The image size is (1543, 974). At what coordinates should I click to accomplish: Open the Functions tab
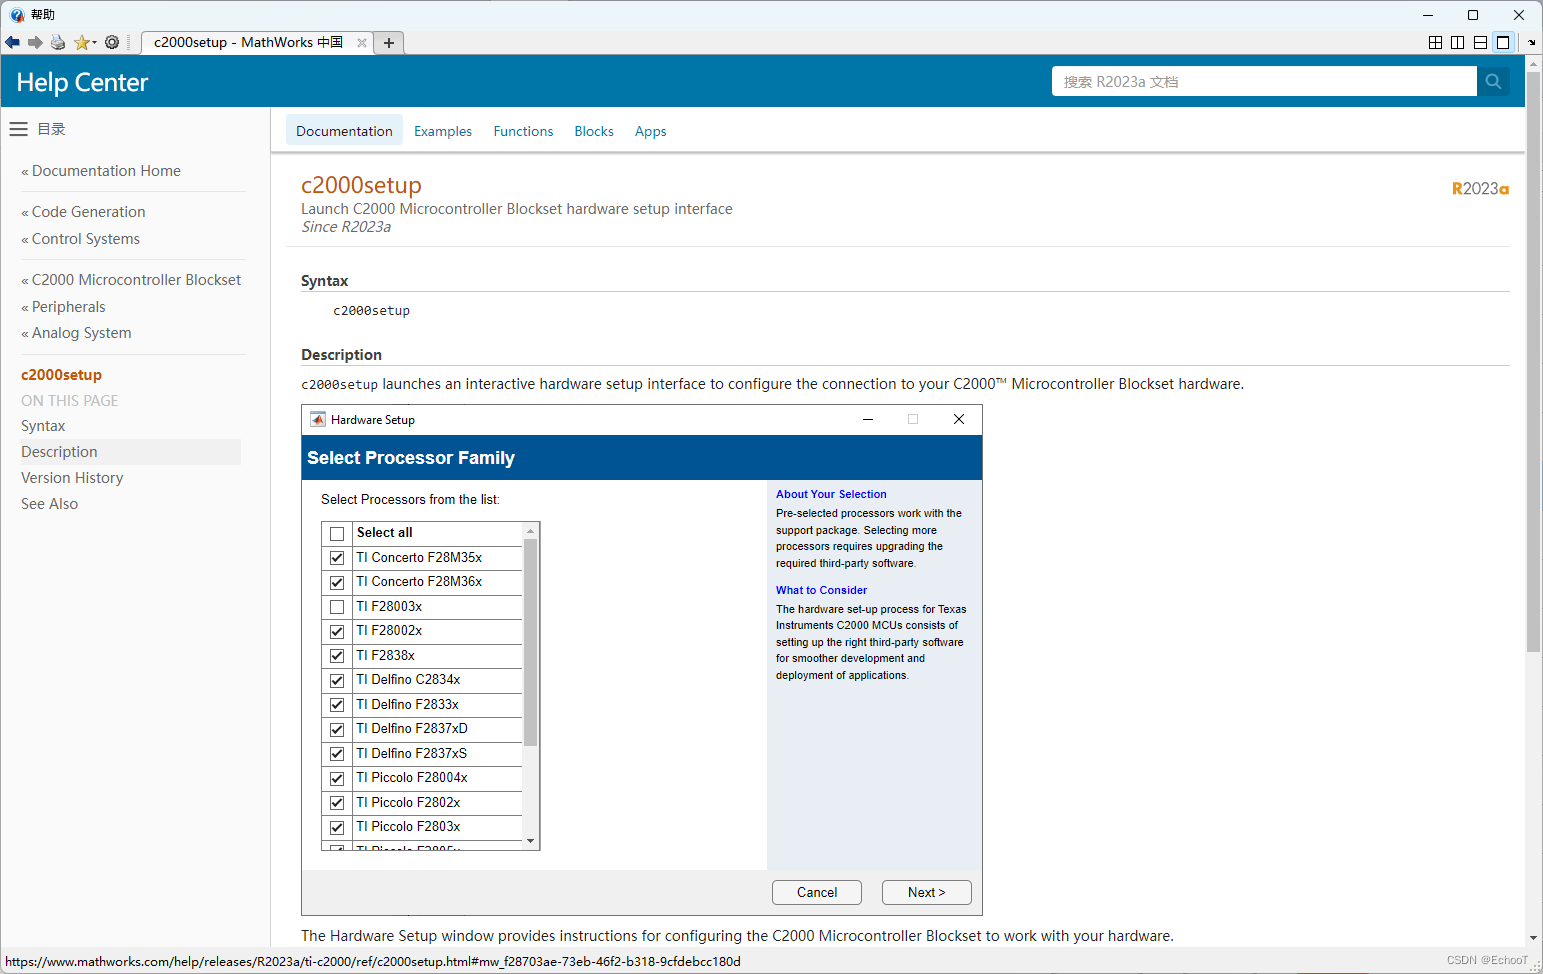[x=523, y=131]
